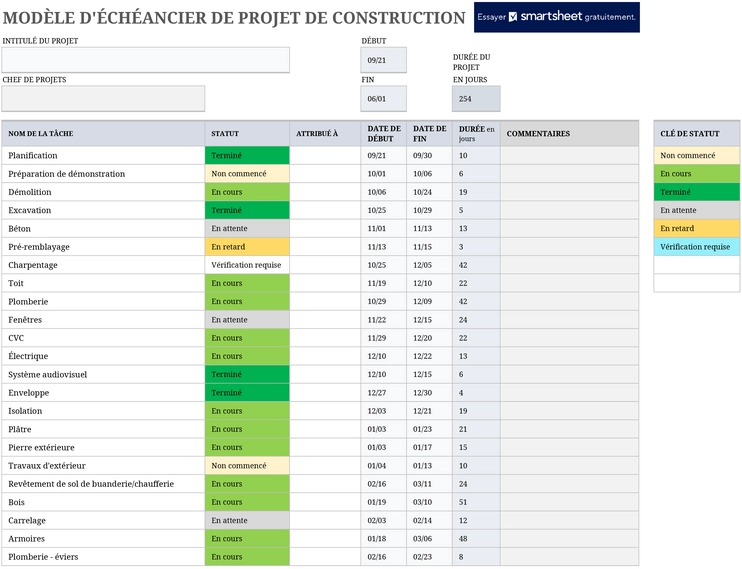Image resolution: width=742 pixels, height=569 pixels.
Task: Click the Chef de projets input field
Action: click(103, 98)
